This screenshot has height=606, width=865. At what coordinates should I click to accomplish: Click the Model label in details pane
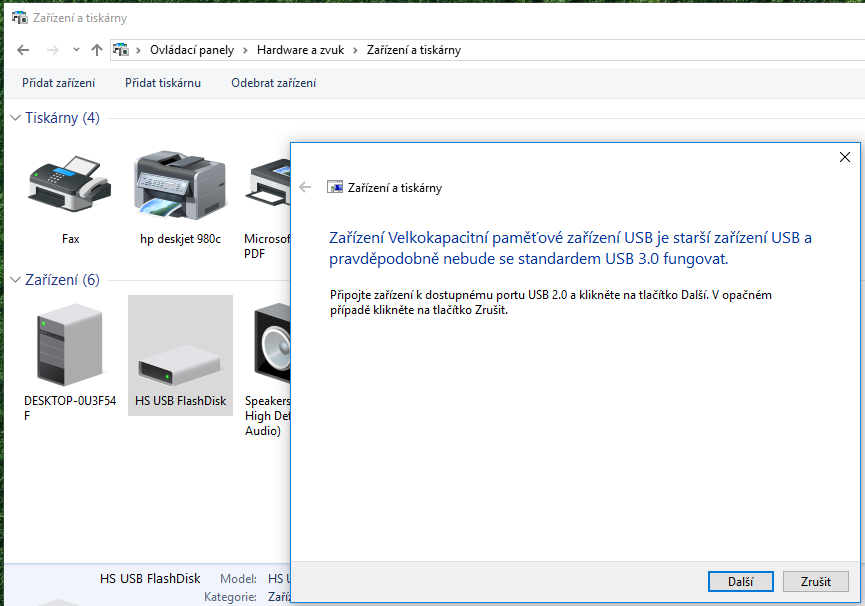238,578
